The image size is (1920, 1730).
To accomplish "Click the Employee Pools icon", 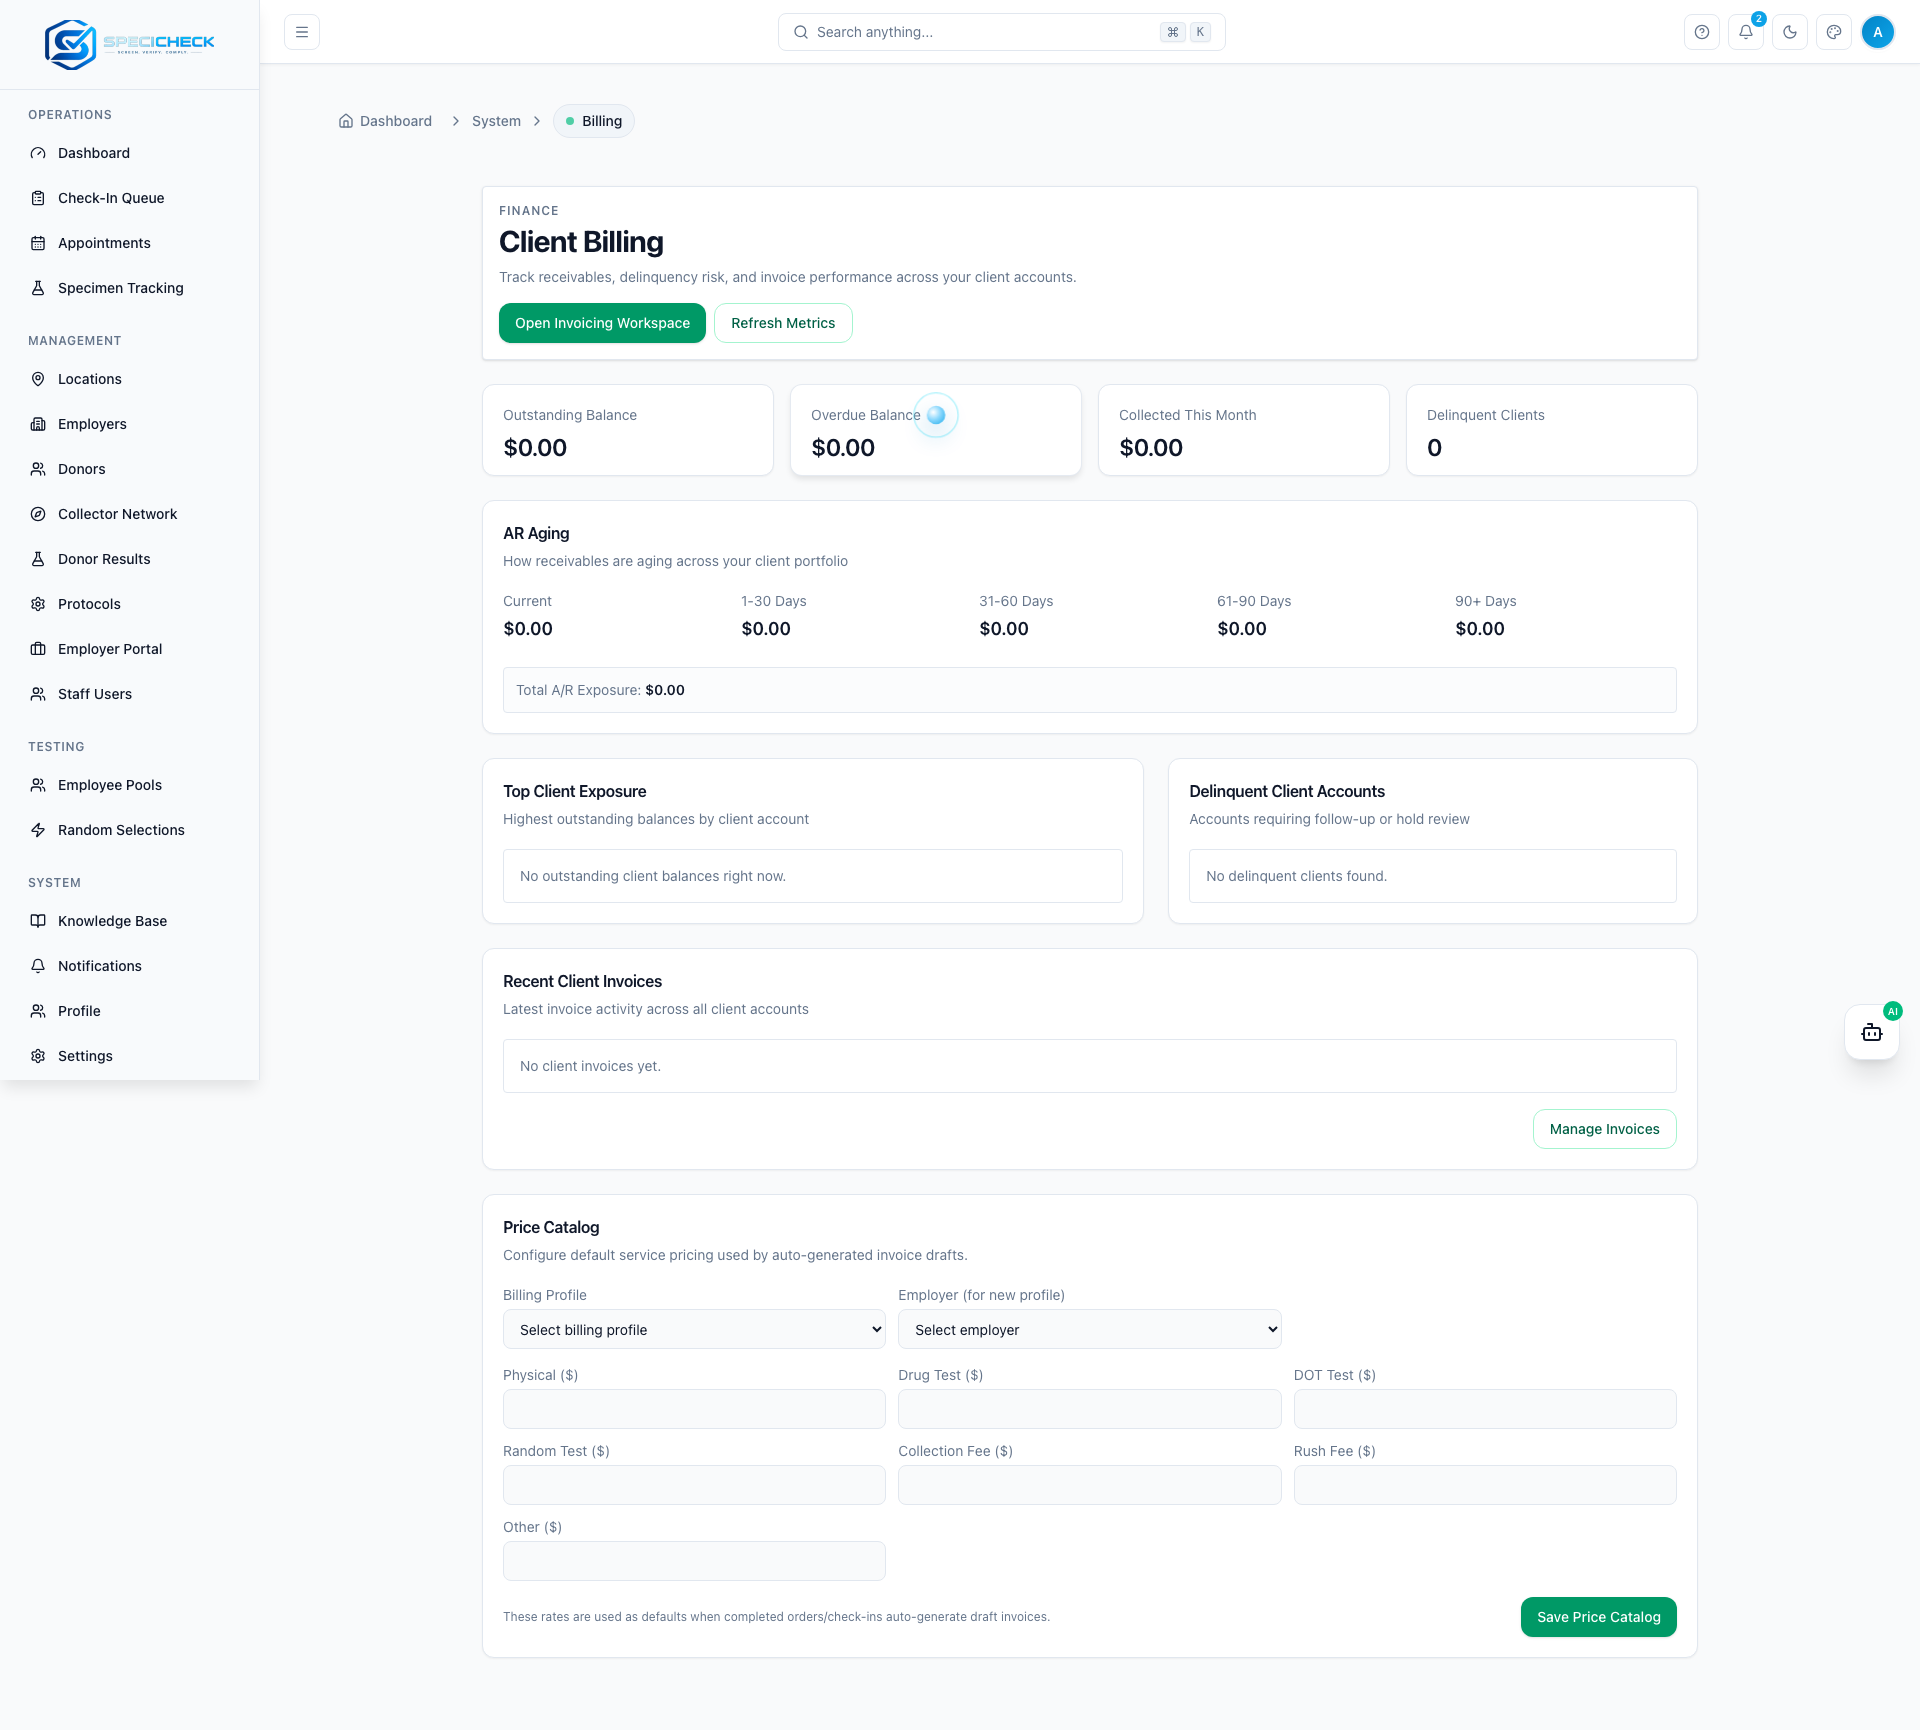I will [x=38, y=785].
